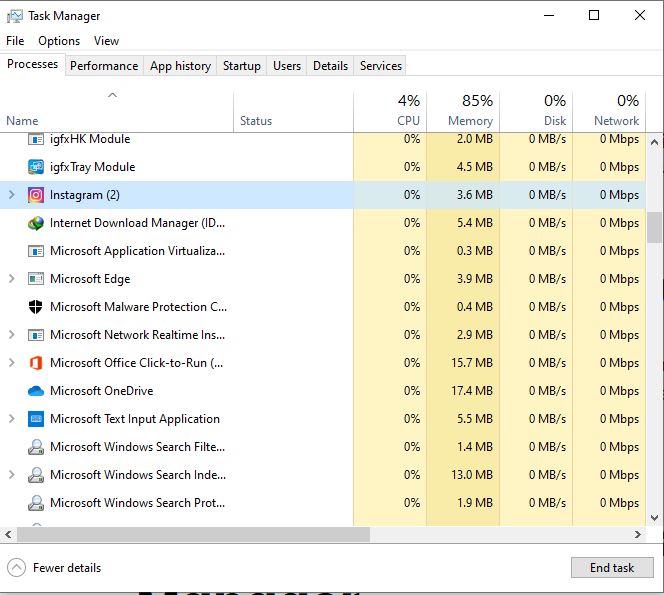Collapse view with Fewer details
Image resolution: width=664 pixels, height=595 pixels.
tap(54, 567)
